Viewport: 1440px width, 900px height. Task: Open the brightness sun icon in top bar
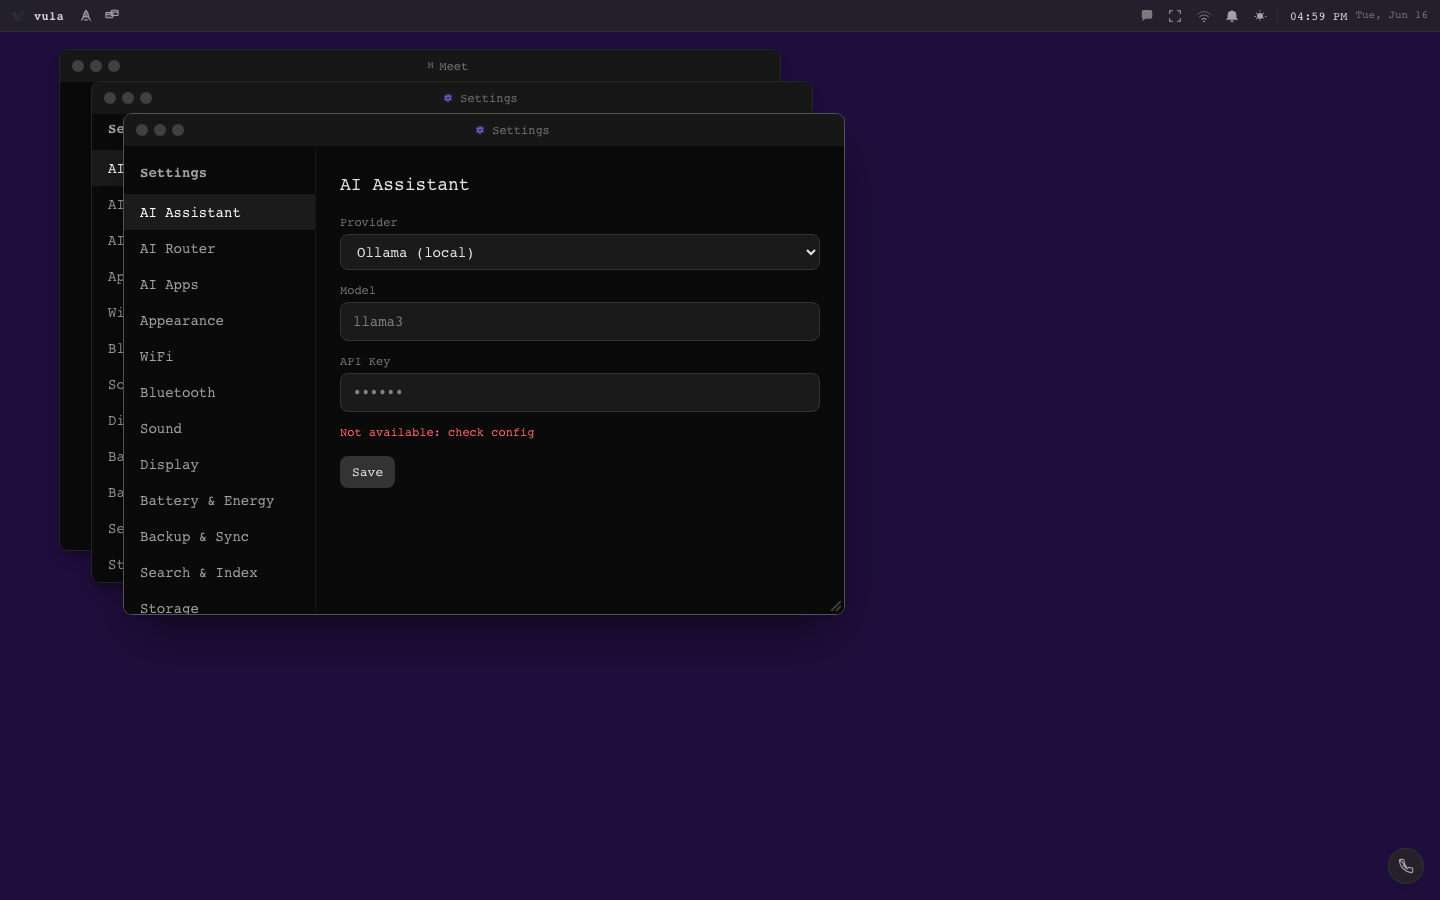tap(1260, 16)
